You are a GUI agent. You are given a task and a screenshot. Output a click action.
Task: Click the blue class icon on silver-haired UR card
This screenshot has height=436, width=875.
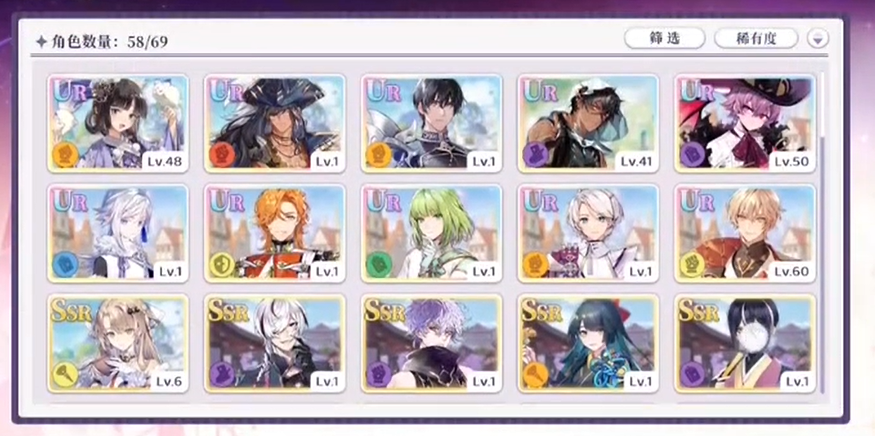pyautogui.click(x=65, y=265)
